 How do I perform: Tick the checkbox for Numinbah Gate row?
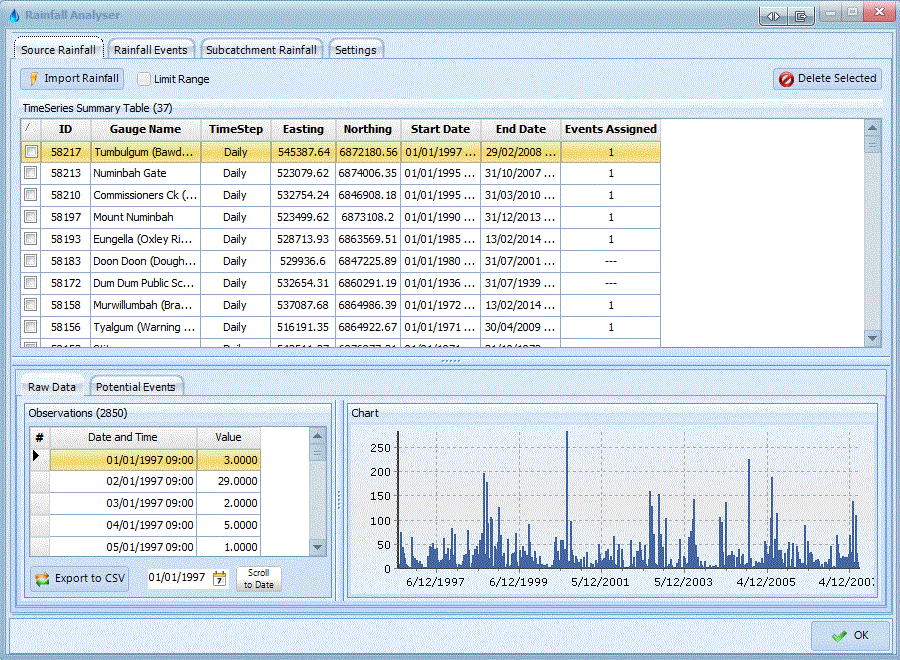pos(31,174)
